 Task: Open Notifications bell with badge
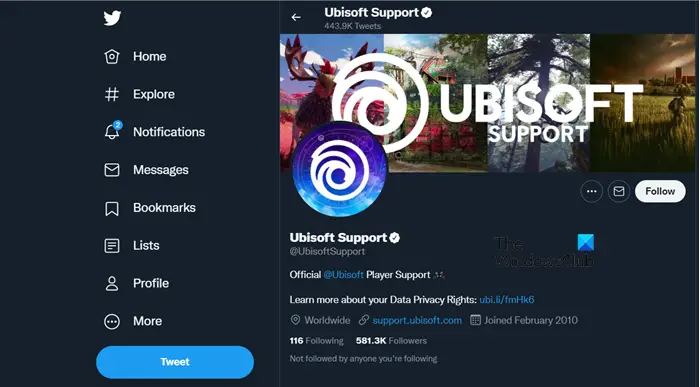click(112, 130)
